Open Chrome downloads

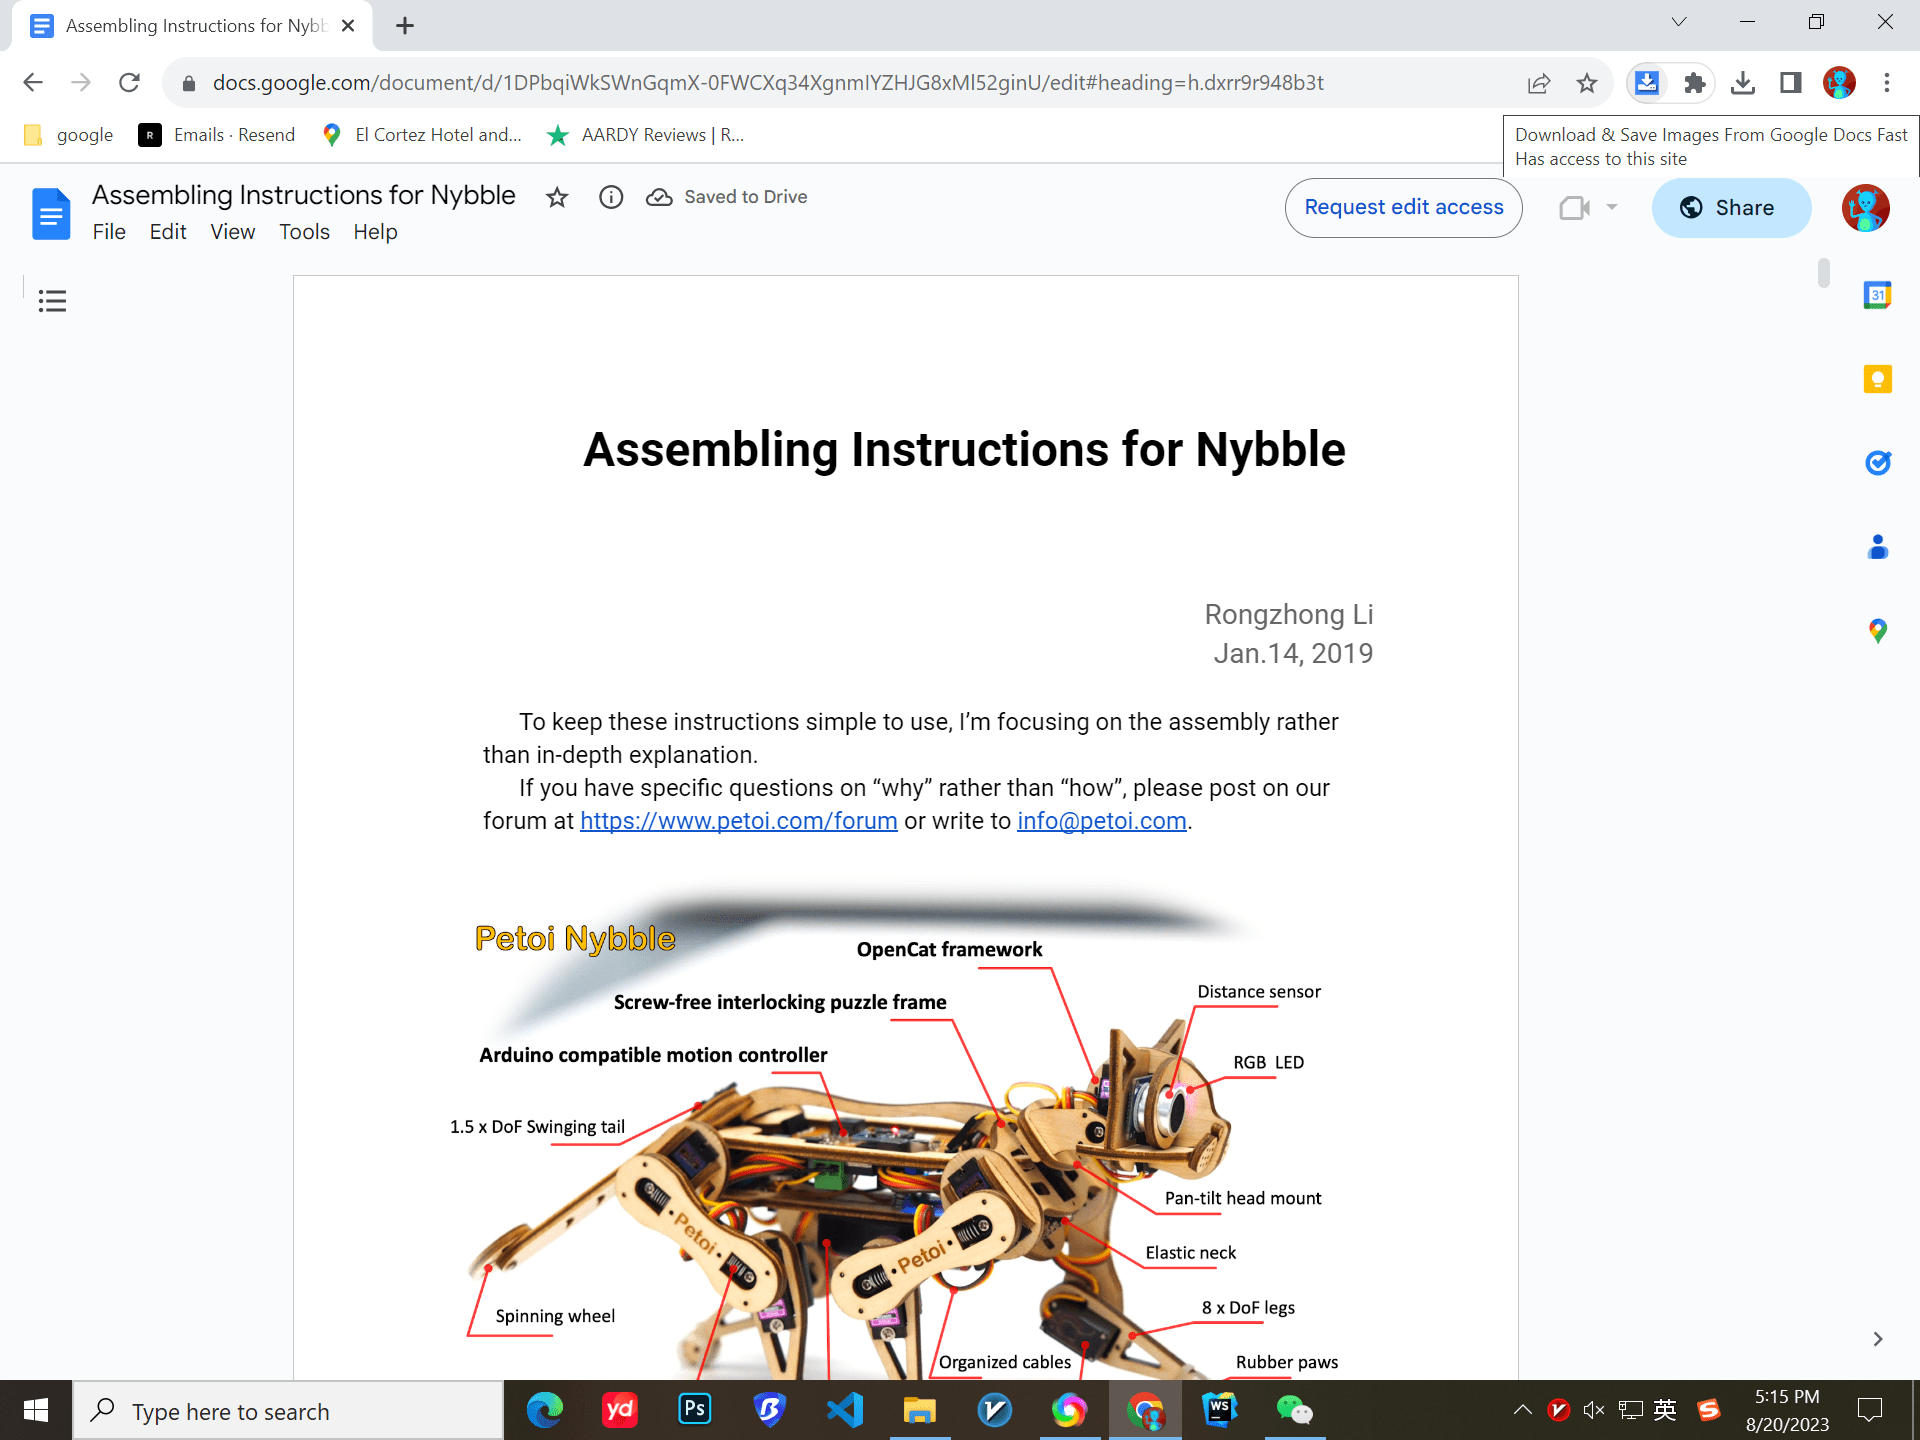(1742, 83)
